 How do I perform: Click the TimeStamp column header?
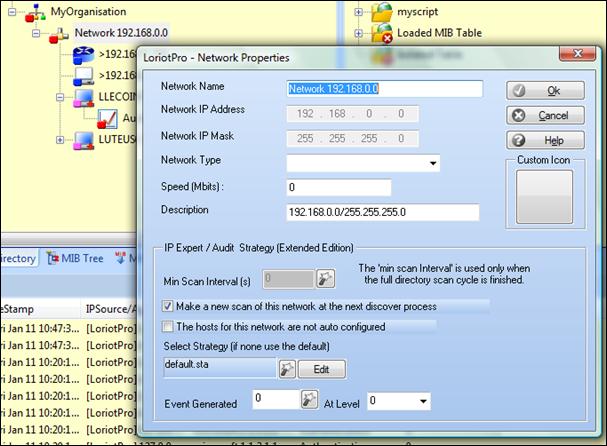[40, 309]
